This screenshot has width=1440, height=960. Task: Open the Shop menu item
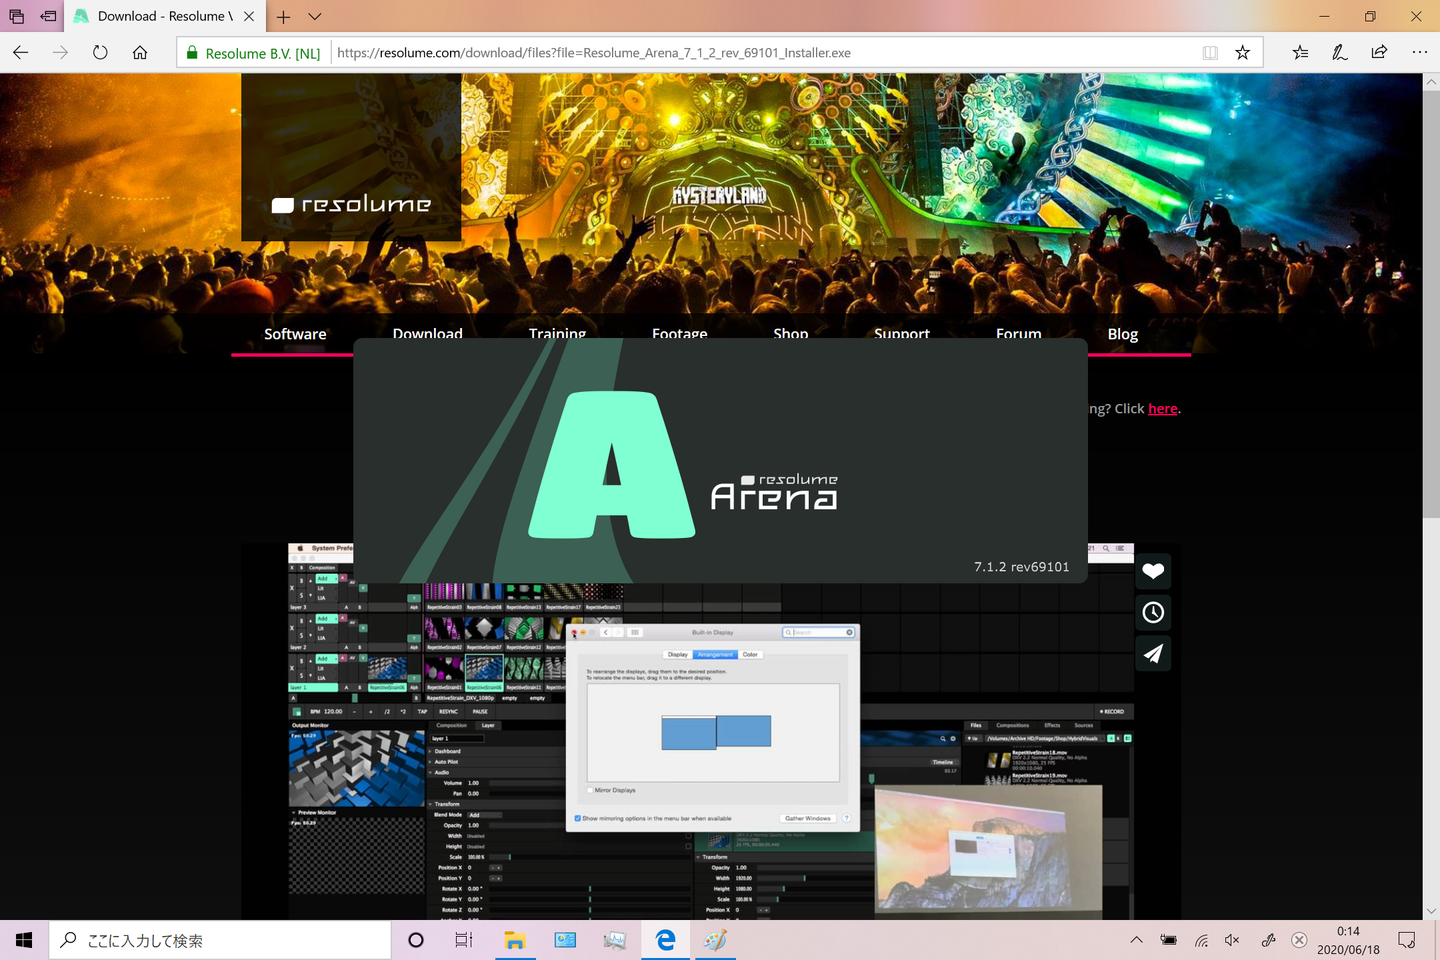tap(790, 333)
